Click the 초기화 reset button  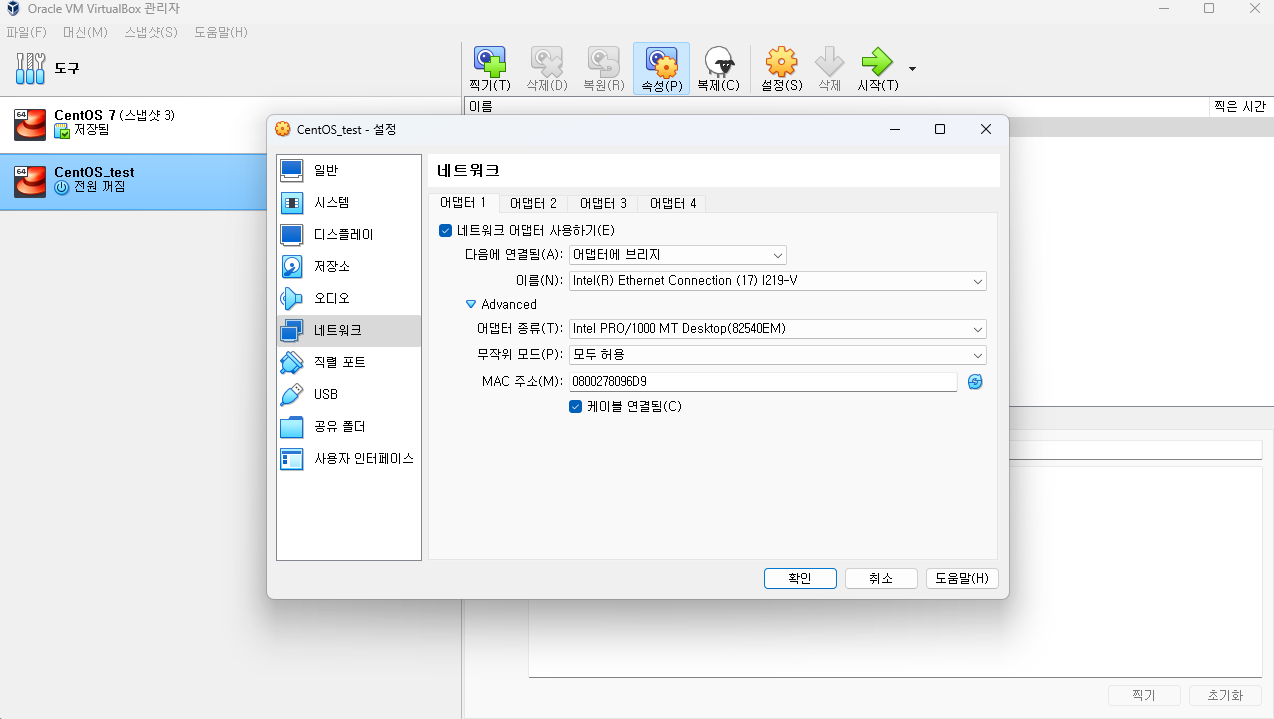pos(1225,695)
